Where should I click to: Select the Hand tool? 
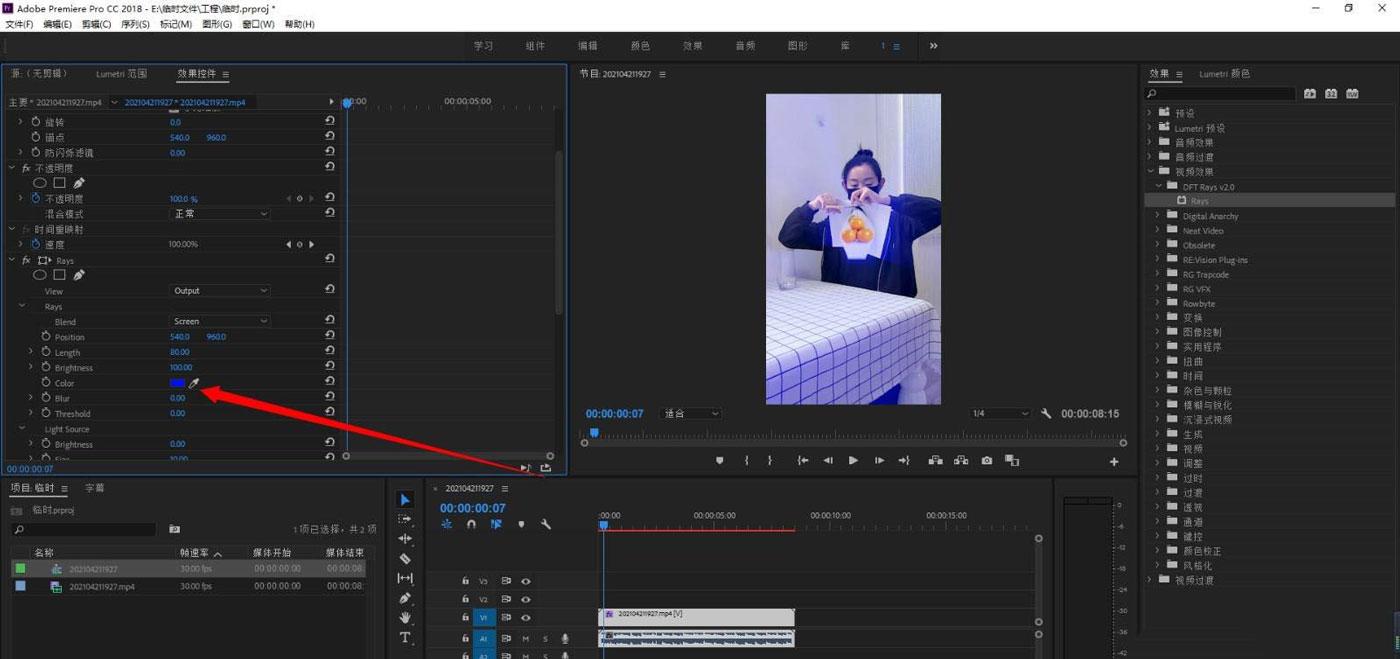tap(405, 618)
